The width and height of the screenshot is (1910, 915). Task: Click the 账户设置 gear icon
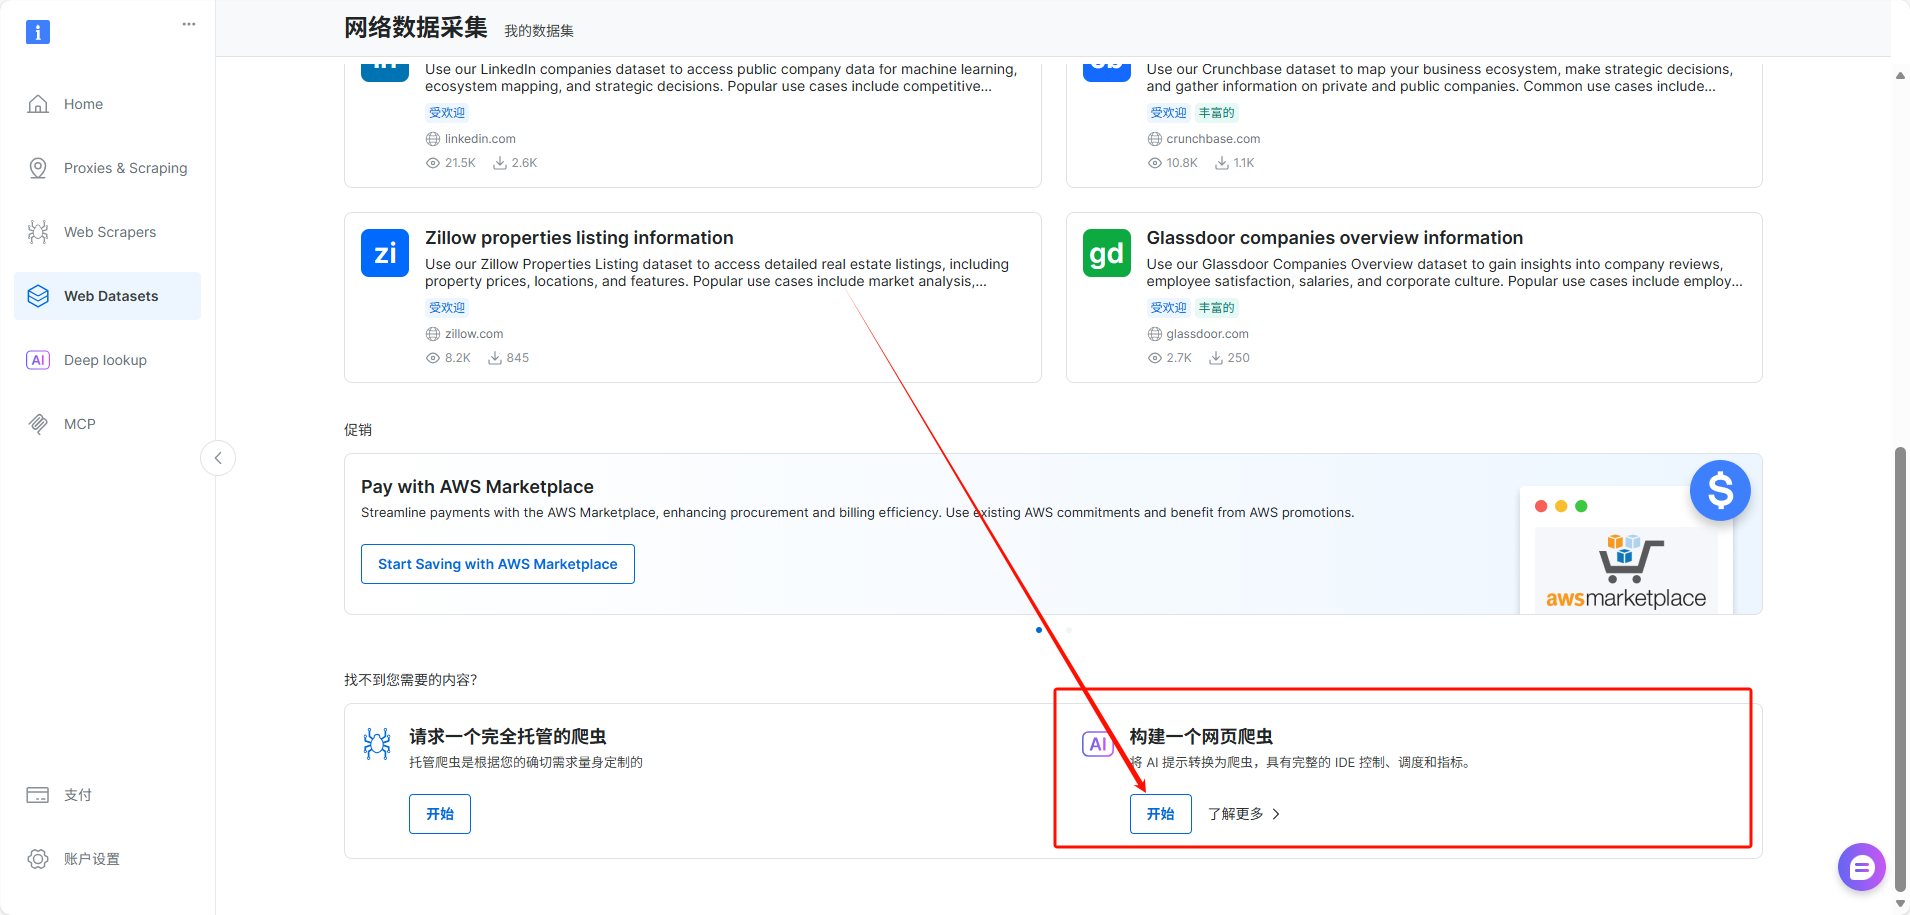(38, 859)
